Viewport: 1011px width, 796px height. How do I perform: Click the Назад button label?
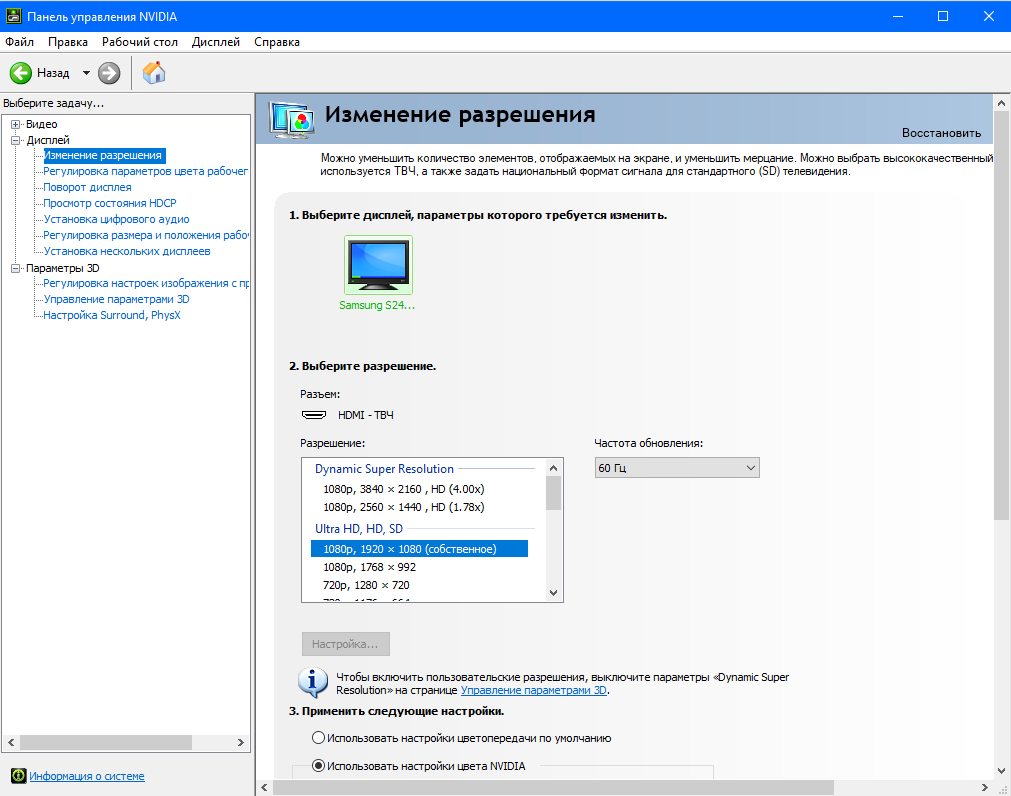pos(53,73)
